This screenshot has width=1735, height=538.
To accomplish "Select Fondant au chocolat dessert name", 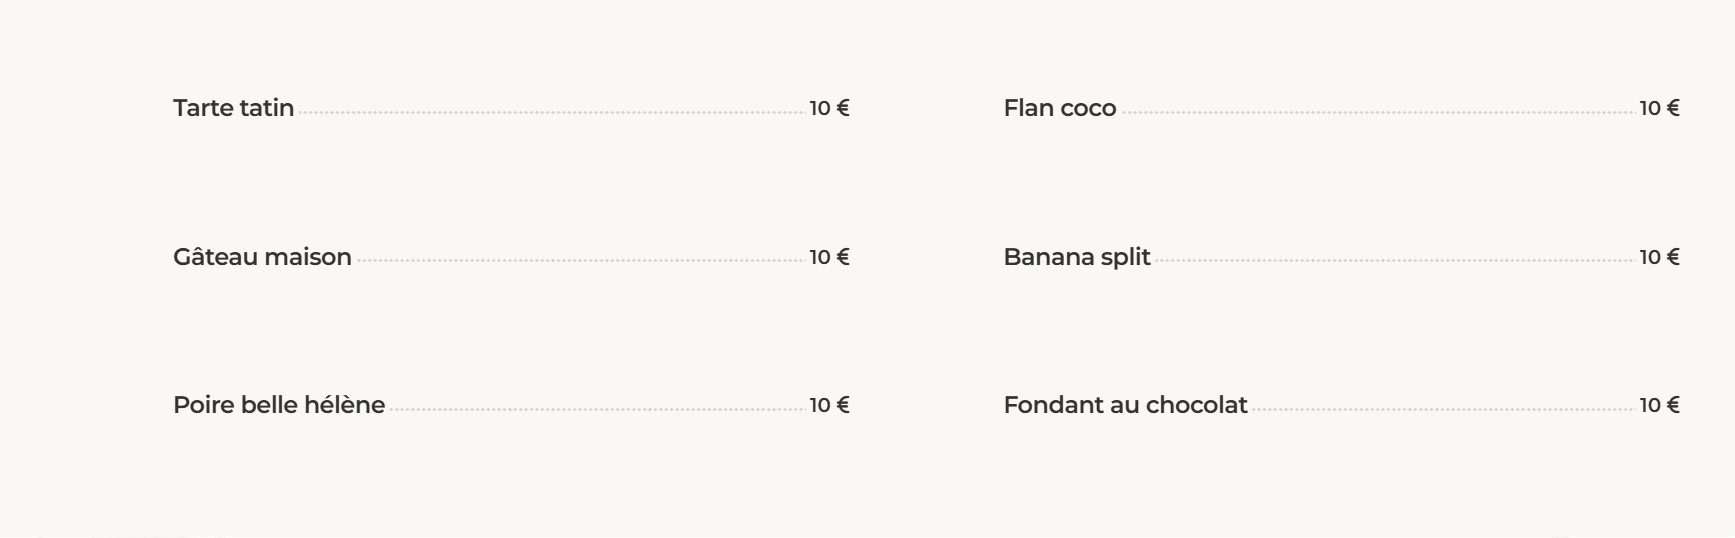I will pyautogui.click(x=1125, y=405).
